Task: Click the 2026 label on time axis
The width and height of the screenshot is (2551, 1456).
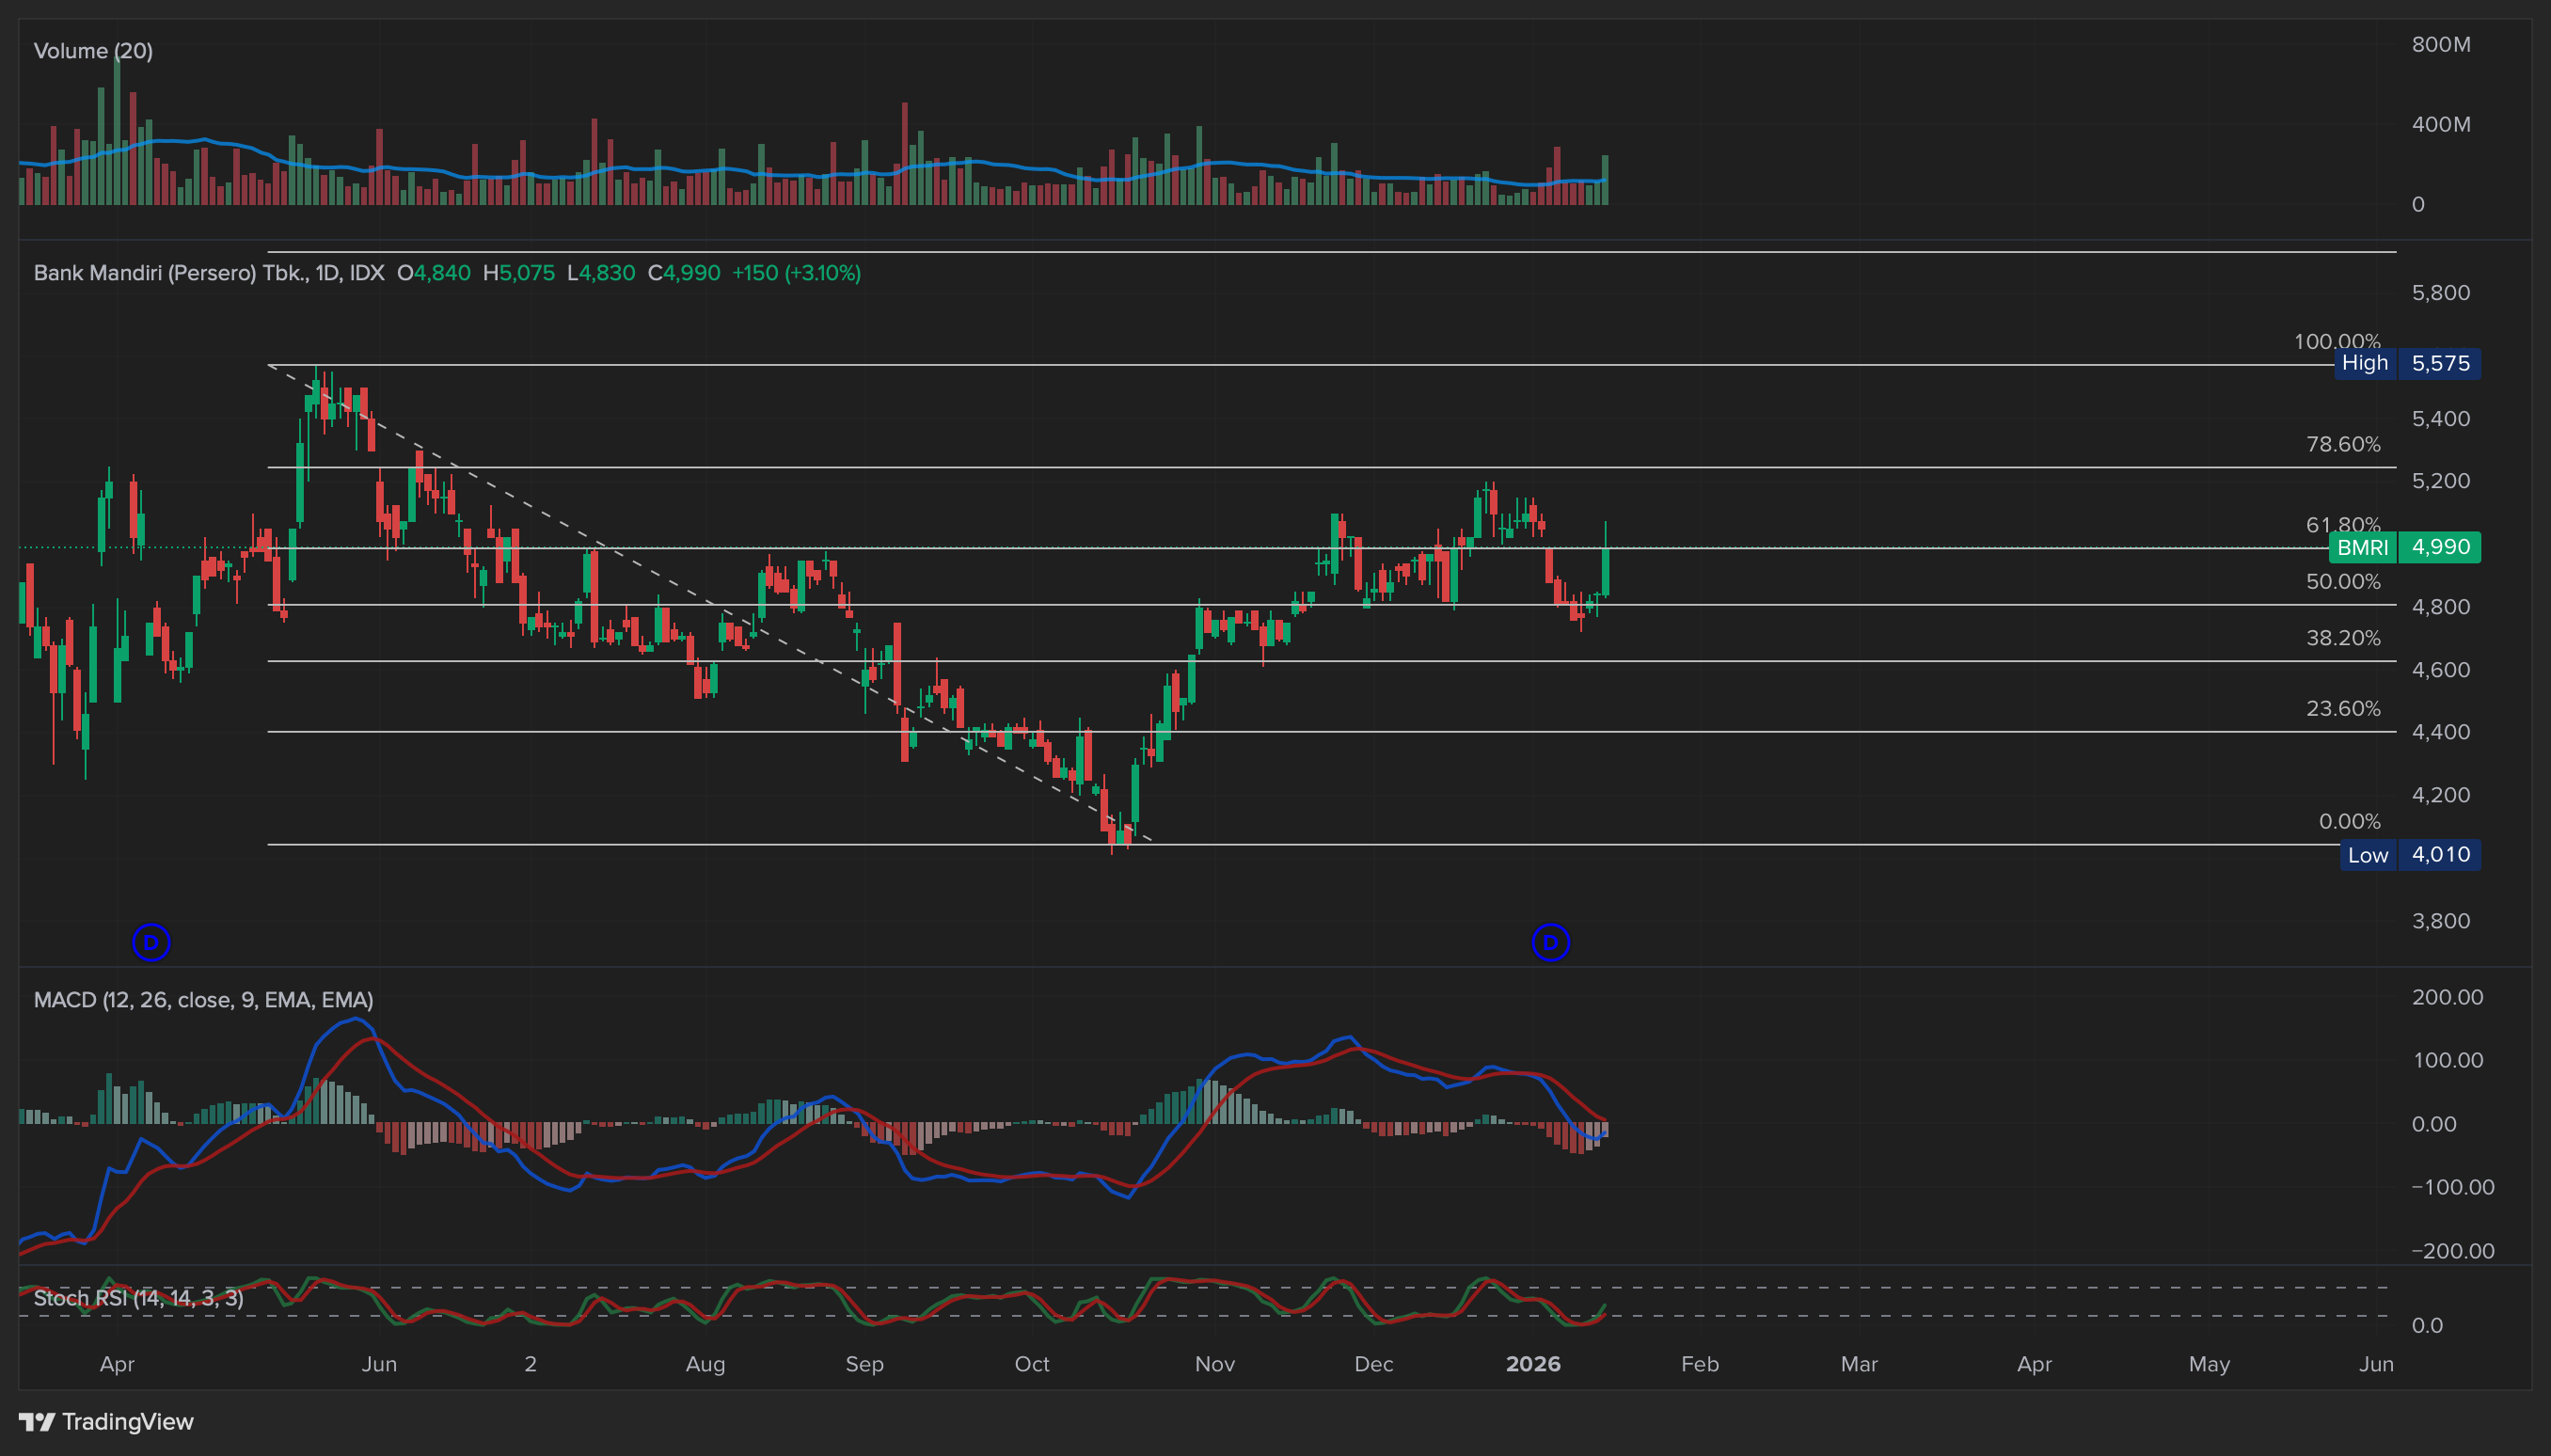Action: [x=1532, y=1364]
